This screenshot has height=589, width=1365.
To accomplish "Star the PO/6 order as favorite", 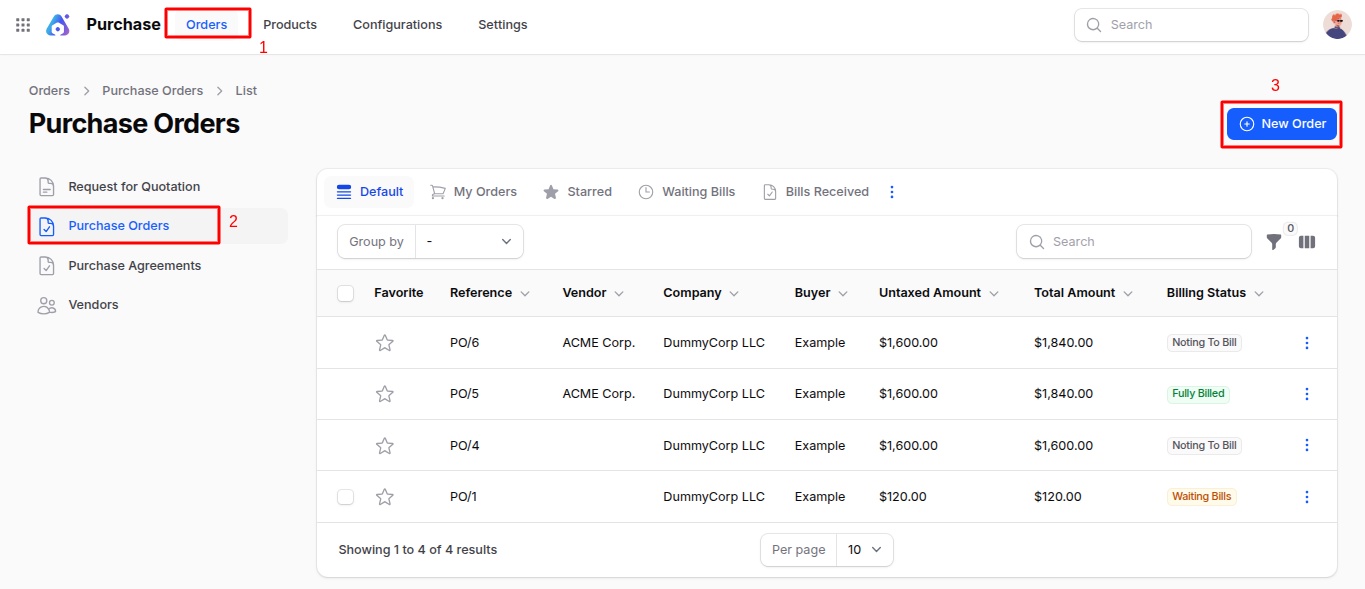I will point(385,343).
